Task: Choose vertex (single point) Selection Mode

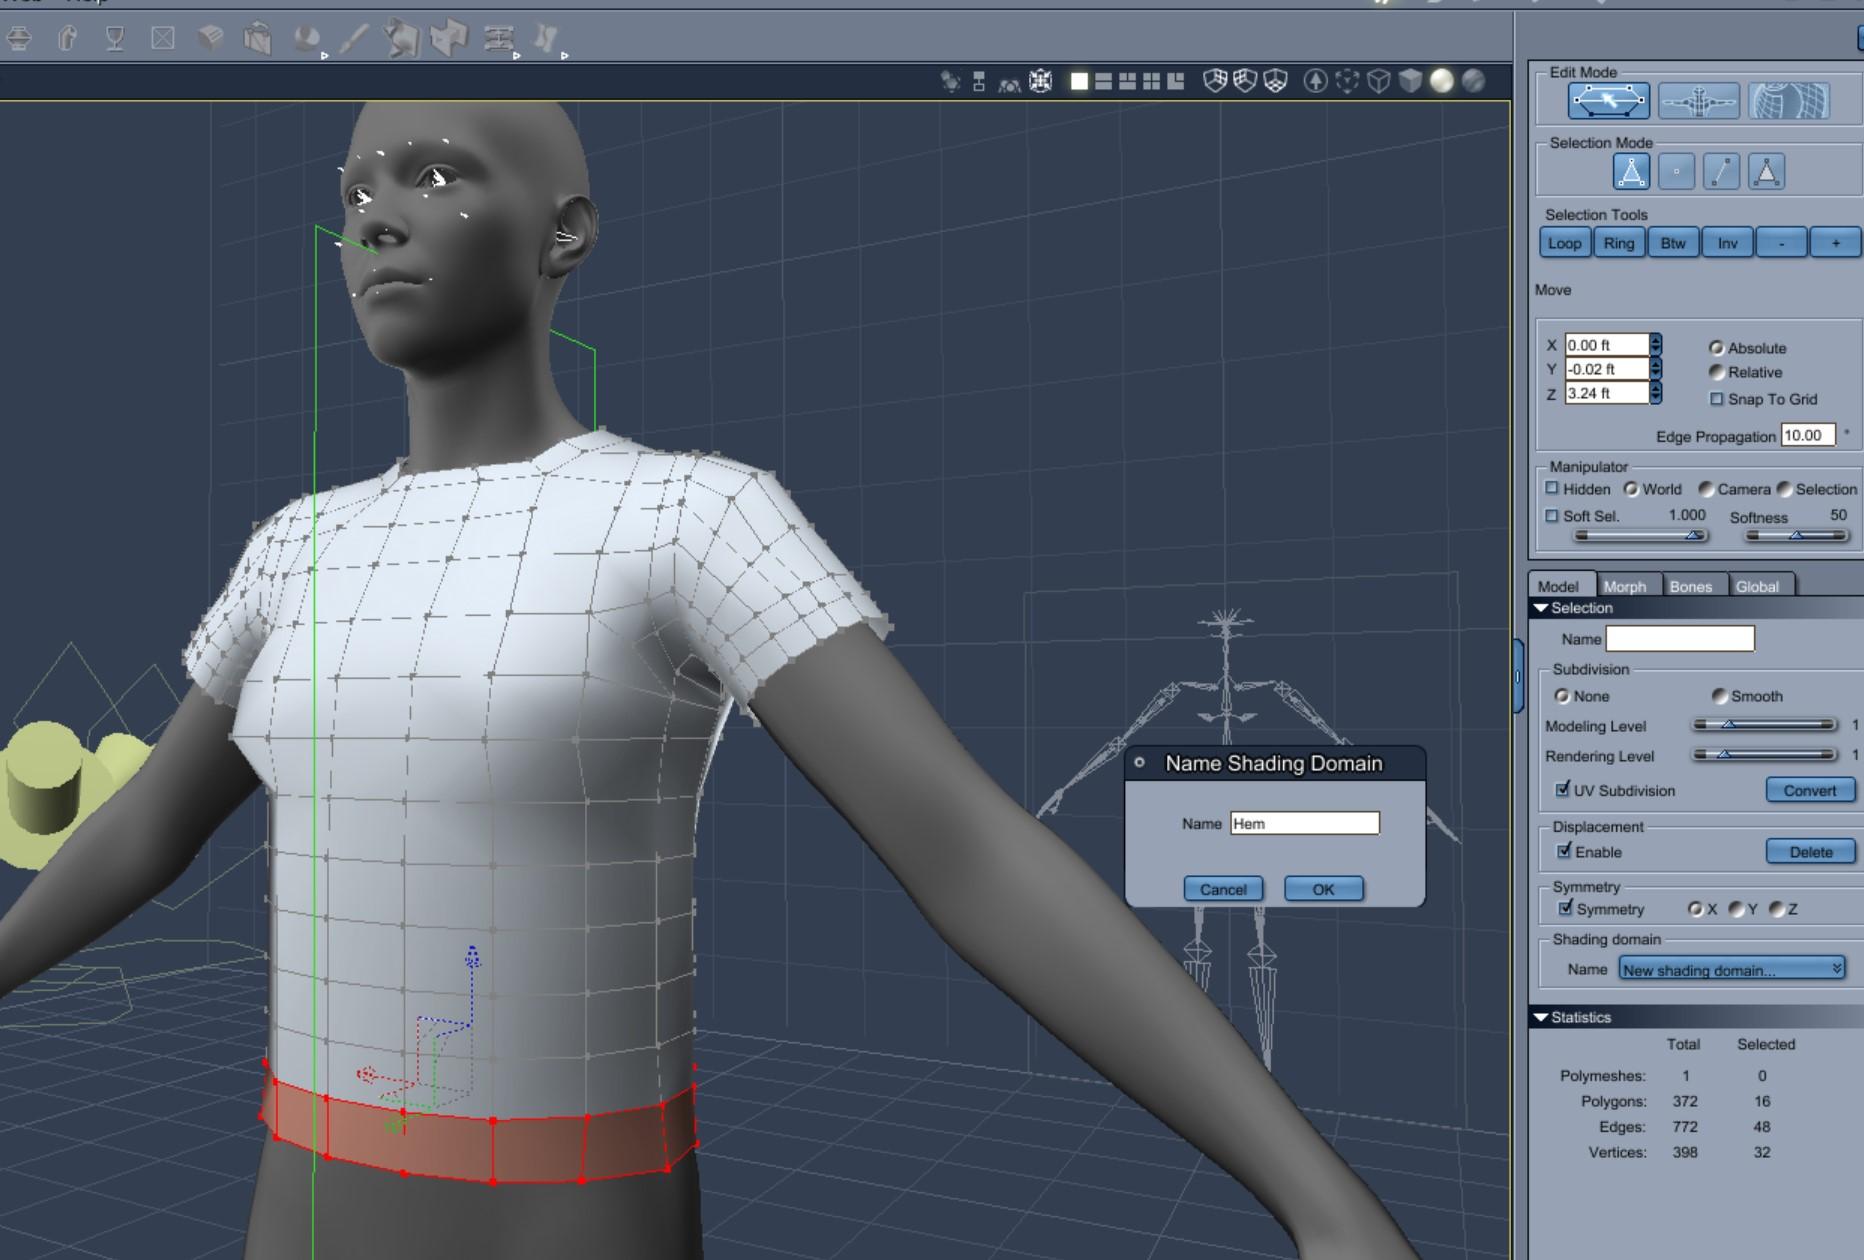Action: click(x=1677, y=172)
